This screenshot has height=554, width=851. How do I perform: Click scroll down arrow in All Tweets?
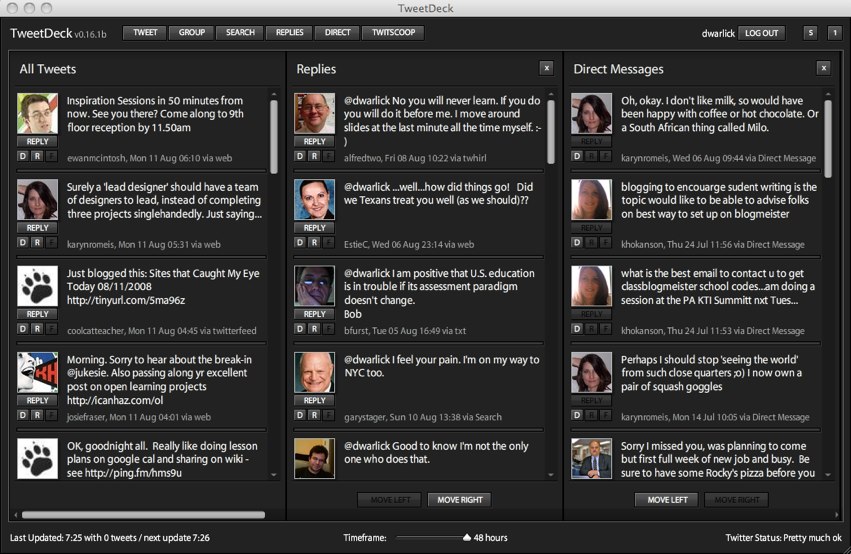(274, 475)
